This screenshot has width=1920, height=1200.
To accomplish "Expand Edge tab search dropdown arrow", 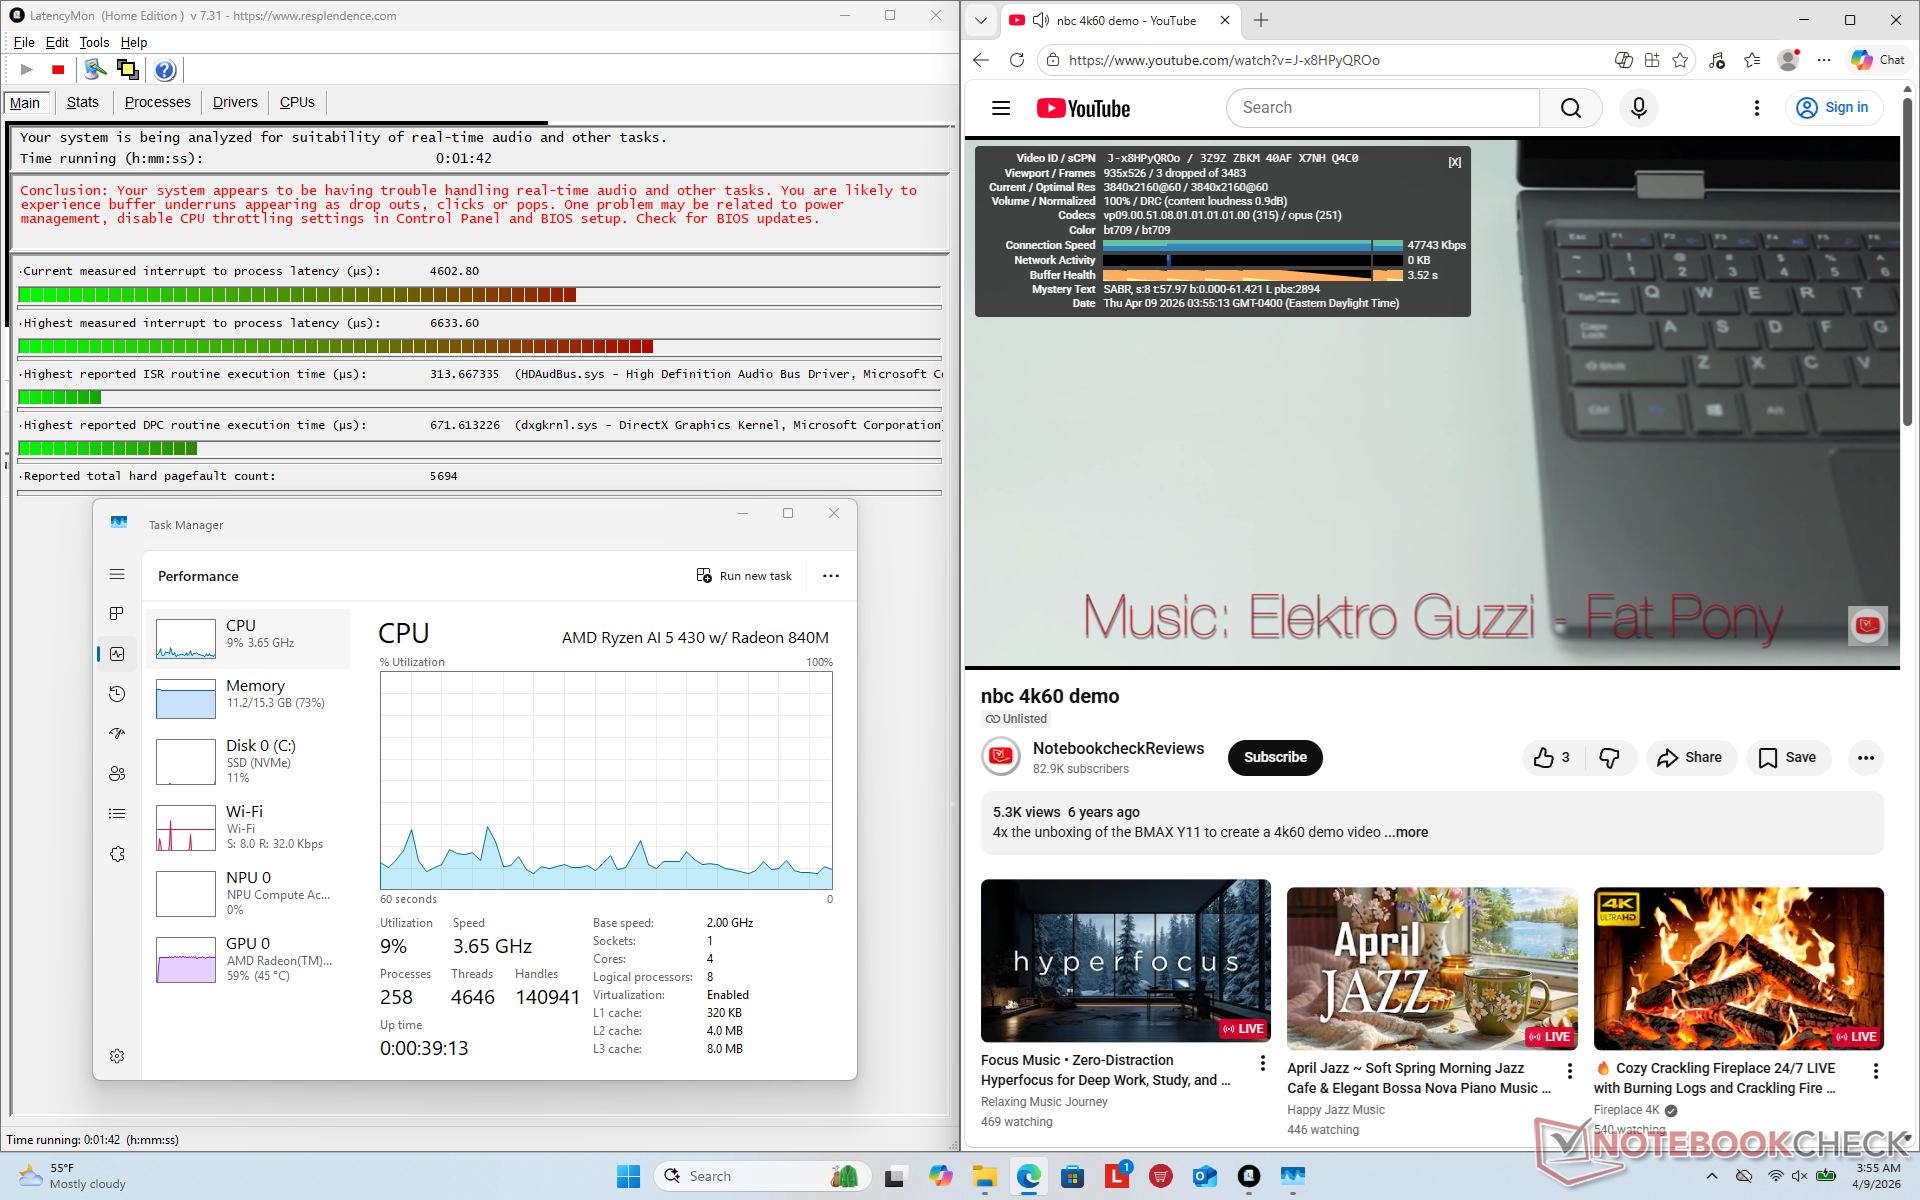I will [x=980, y=20].
